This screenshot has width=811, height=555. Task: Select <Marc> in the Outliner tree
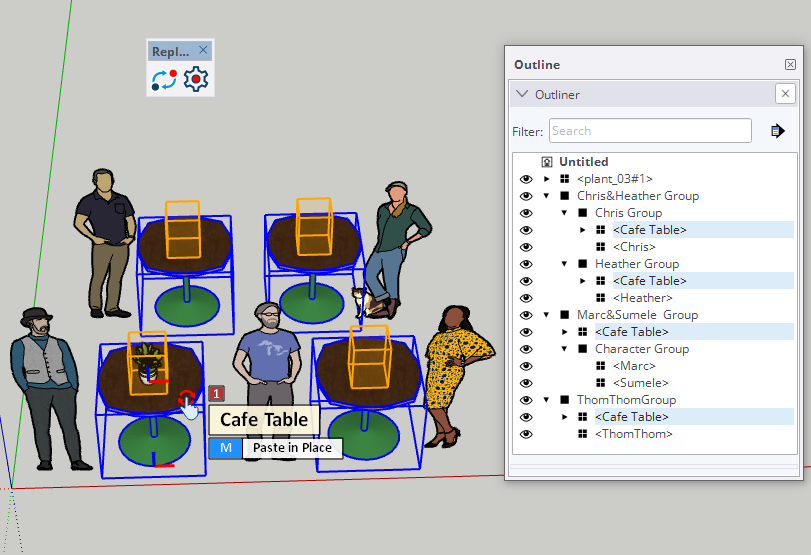634,366
